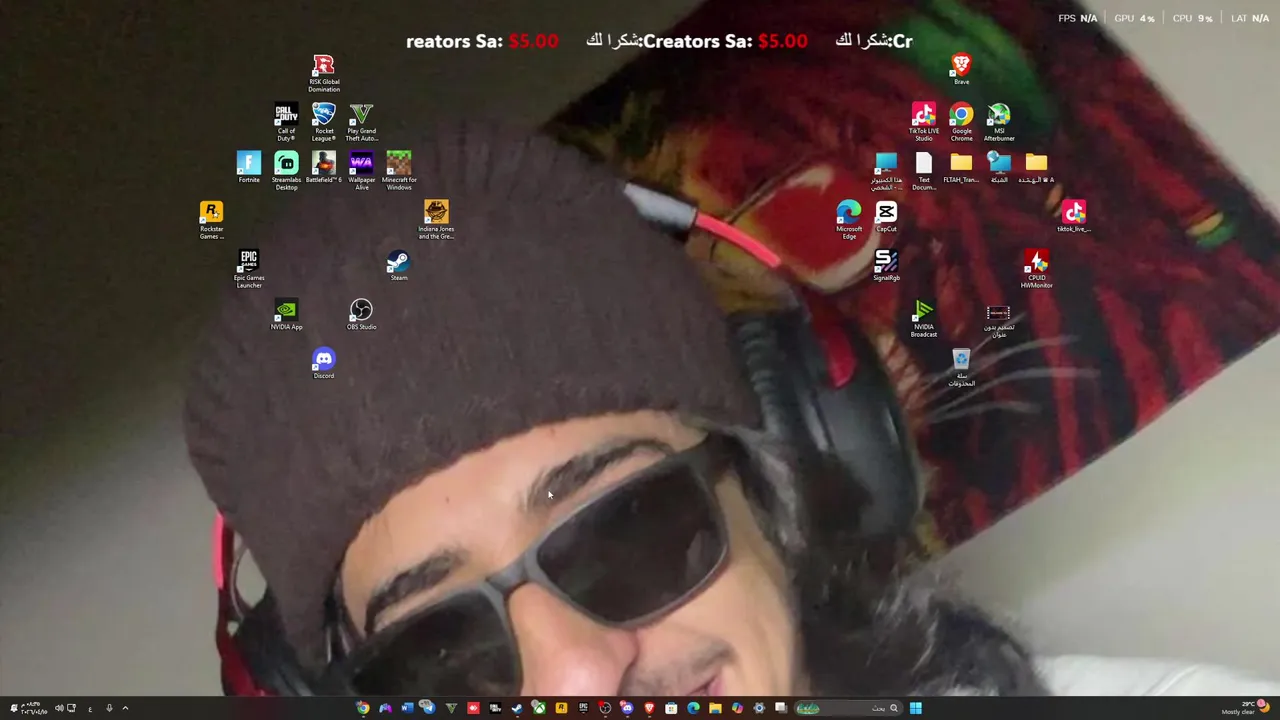This screenshot has height=720, width=1280.
Task: Select the Network (الشبكة) desktop icon
Action: tap(998, 167)
